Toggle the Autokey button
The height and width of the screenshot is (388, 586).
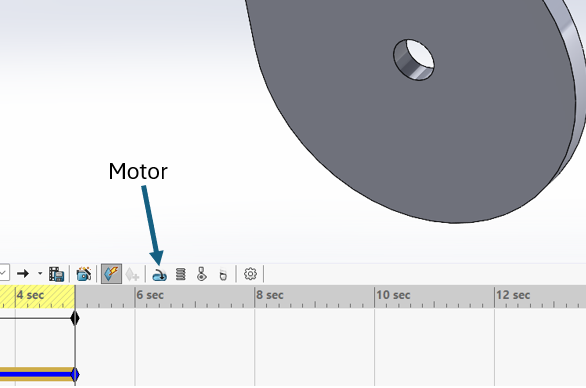tap(111, 274)
